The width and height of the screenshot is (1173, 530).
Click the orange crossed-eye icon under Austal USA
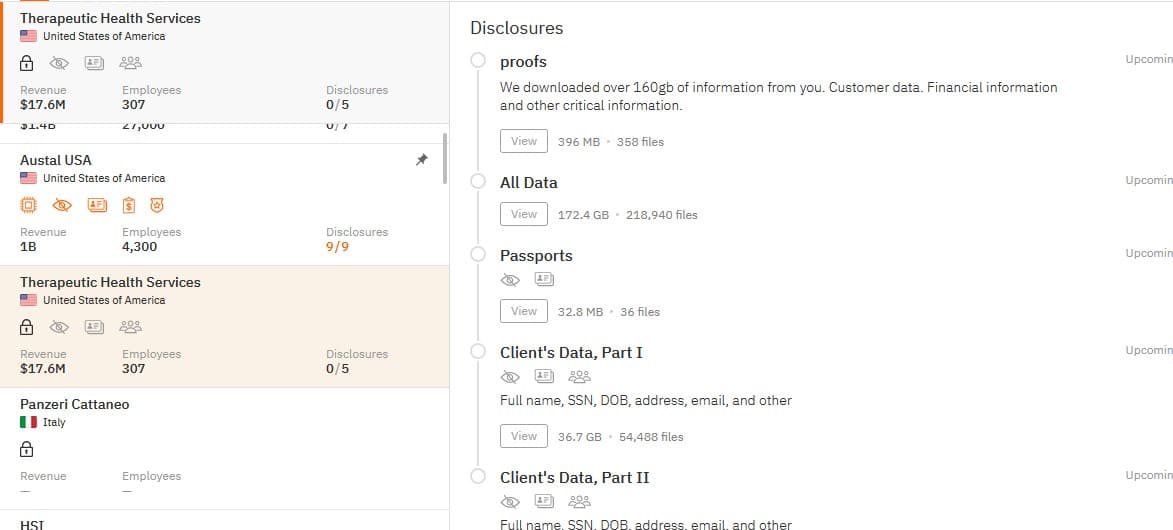coord(62,205)
